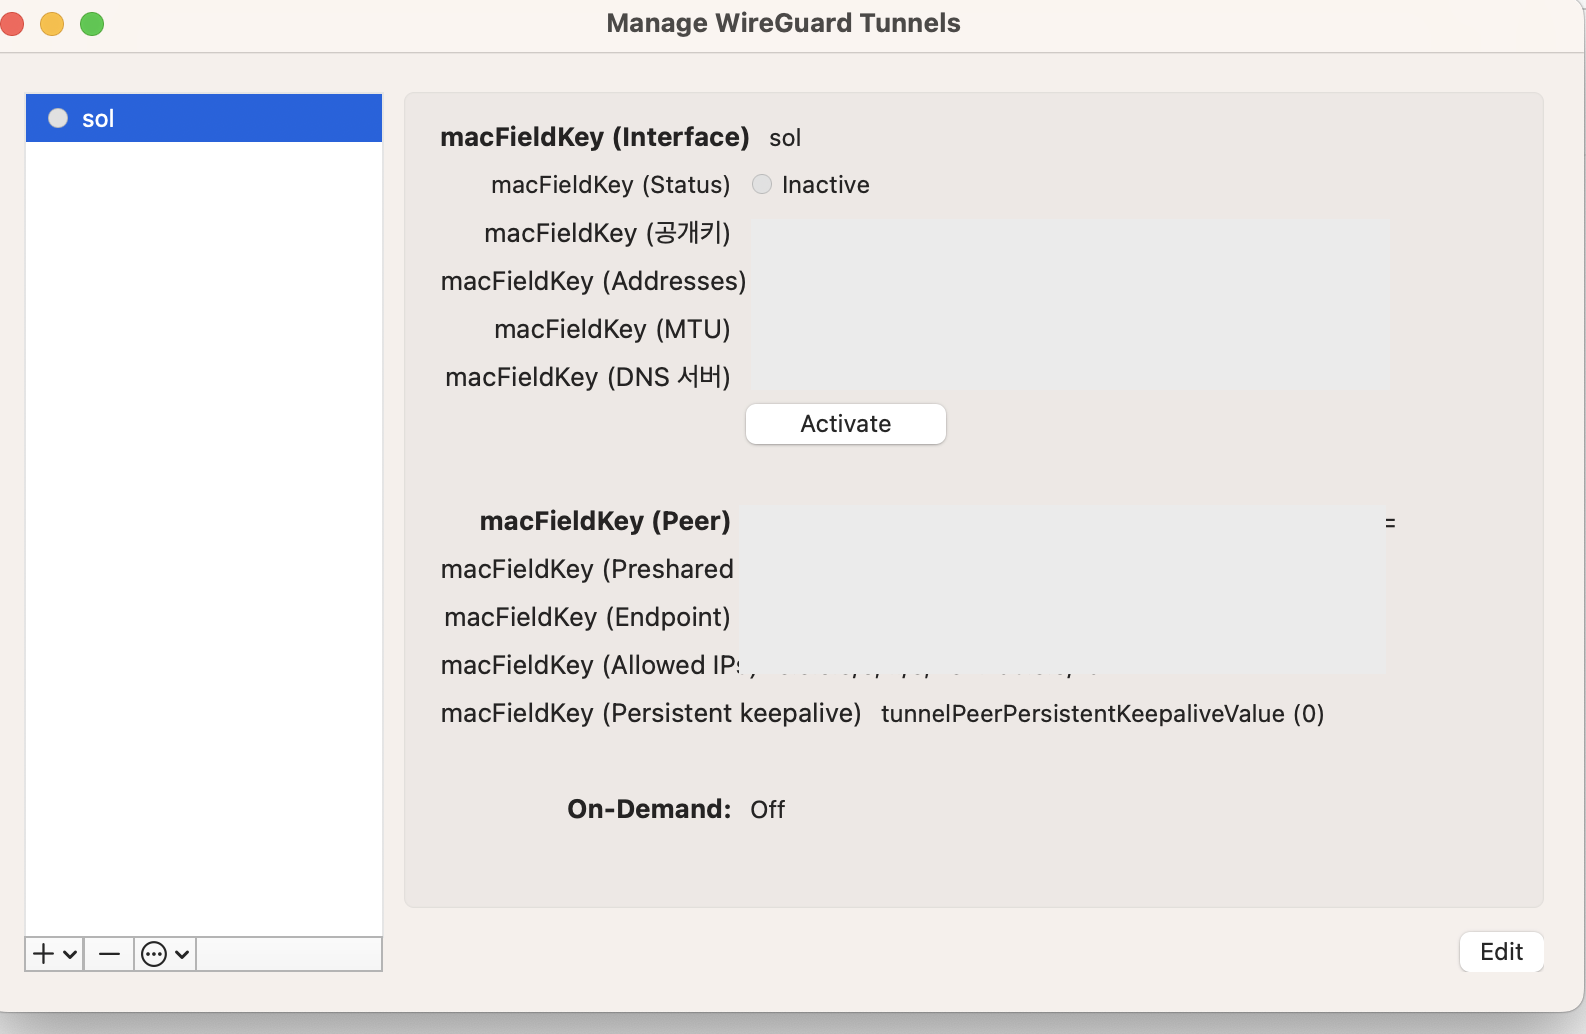Click the Manage WireGuard Tunnels window title
Screen dimensions: 1586x1034
[x=783, y=23]
